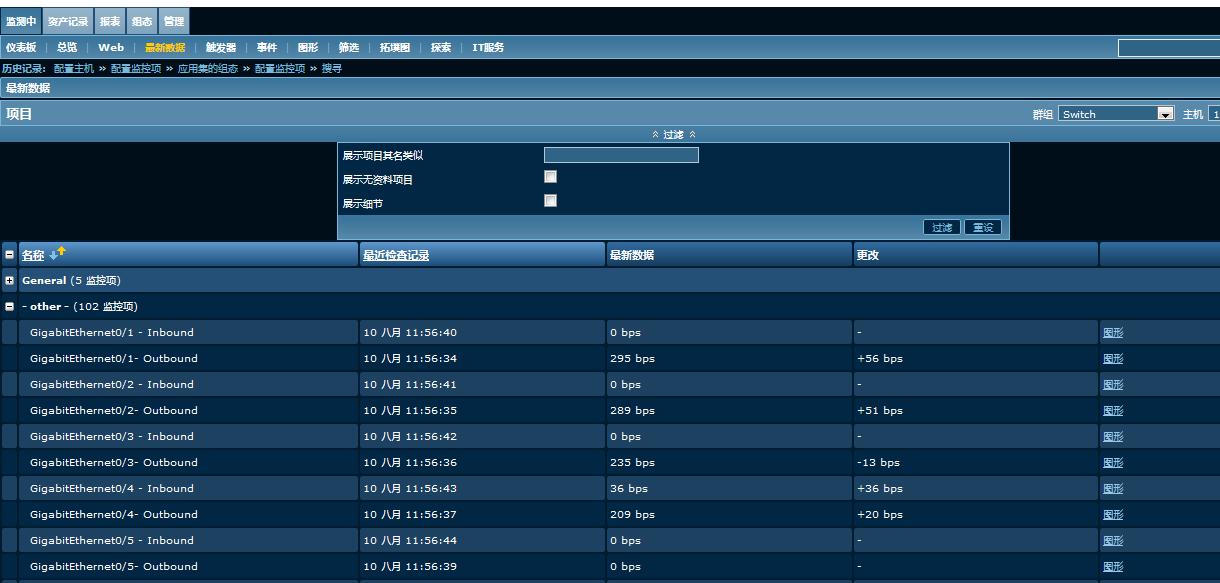The width and height of the screenshot is (1220, 583).
Task: Open 图形 link for GigabitEthernet0/5 - Inbound
Action: pyautogui.click(x=1113, y=541)
